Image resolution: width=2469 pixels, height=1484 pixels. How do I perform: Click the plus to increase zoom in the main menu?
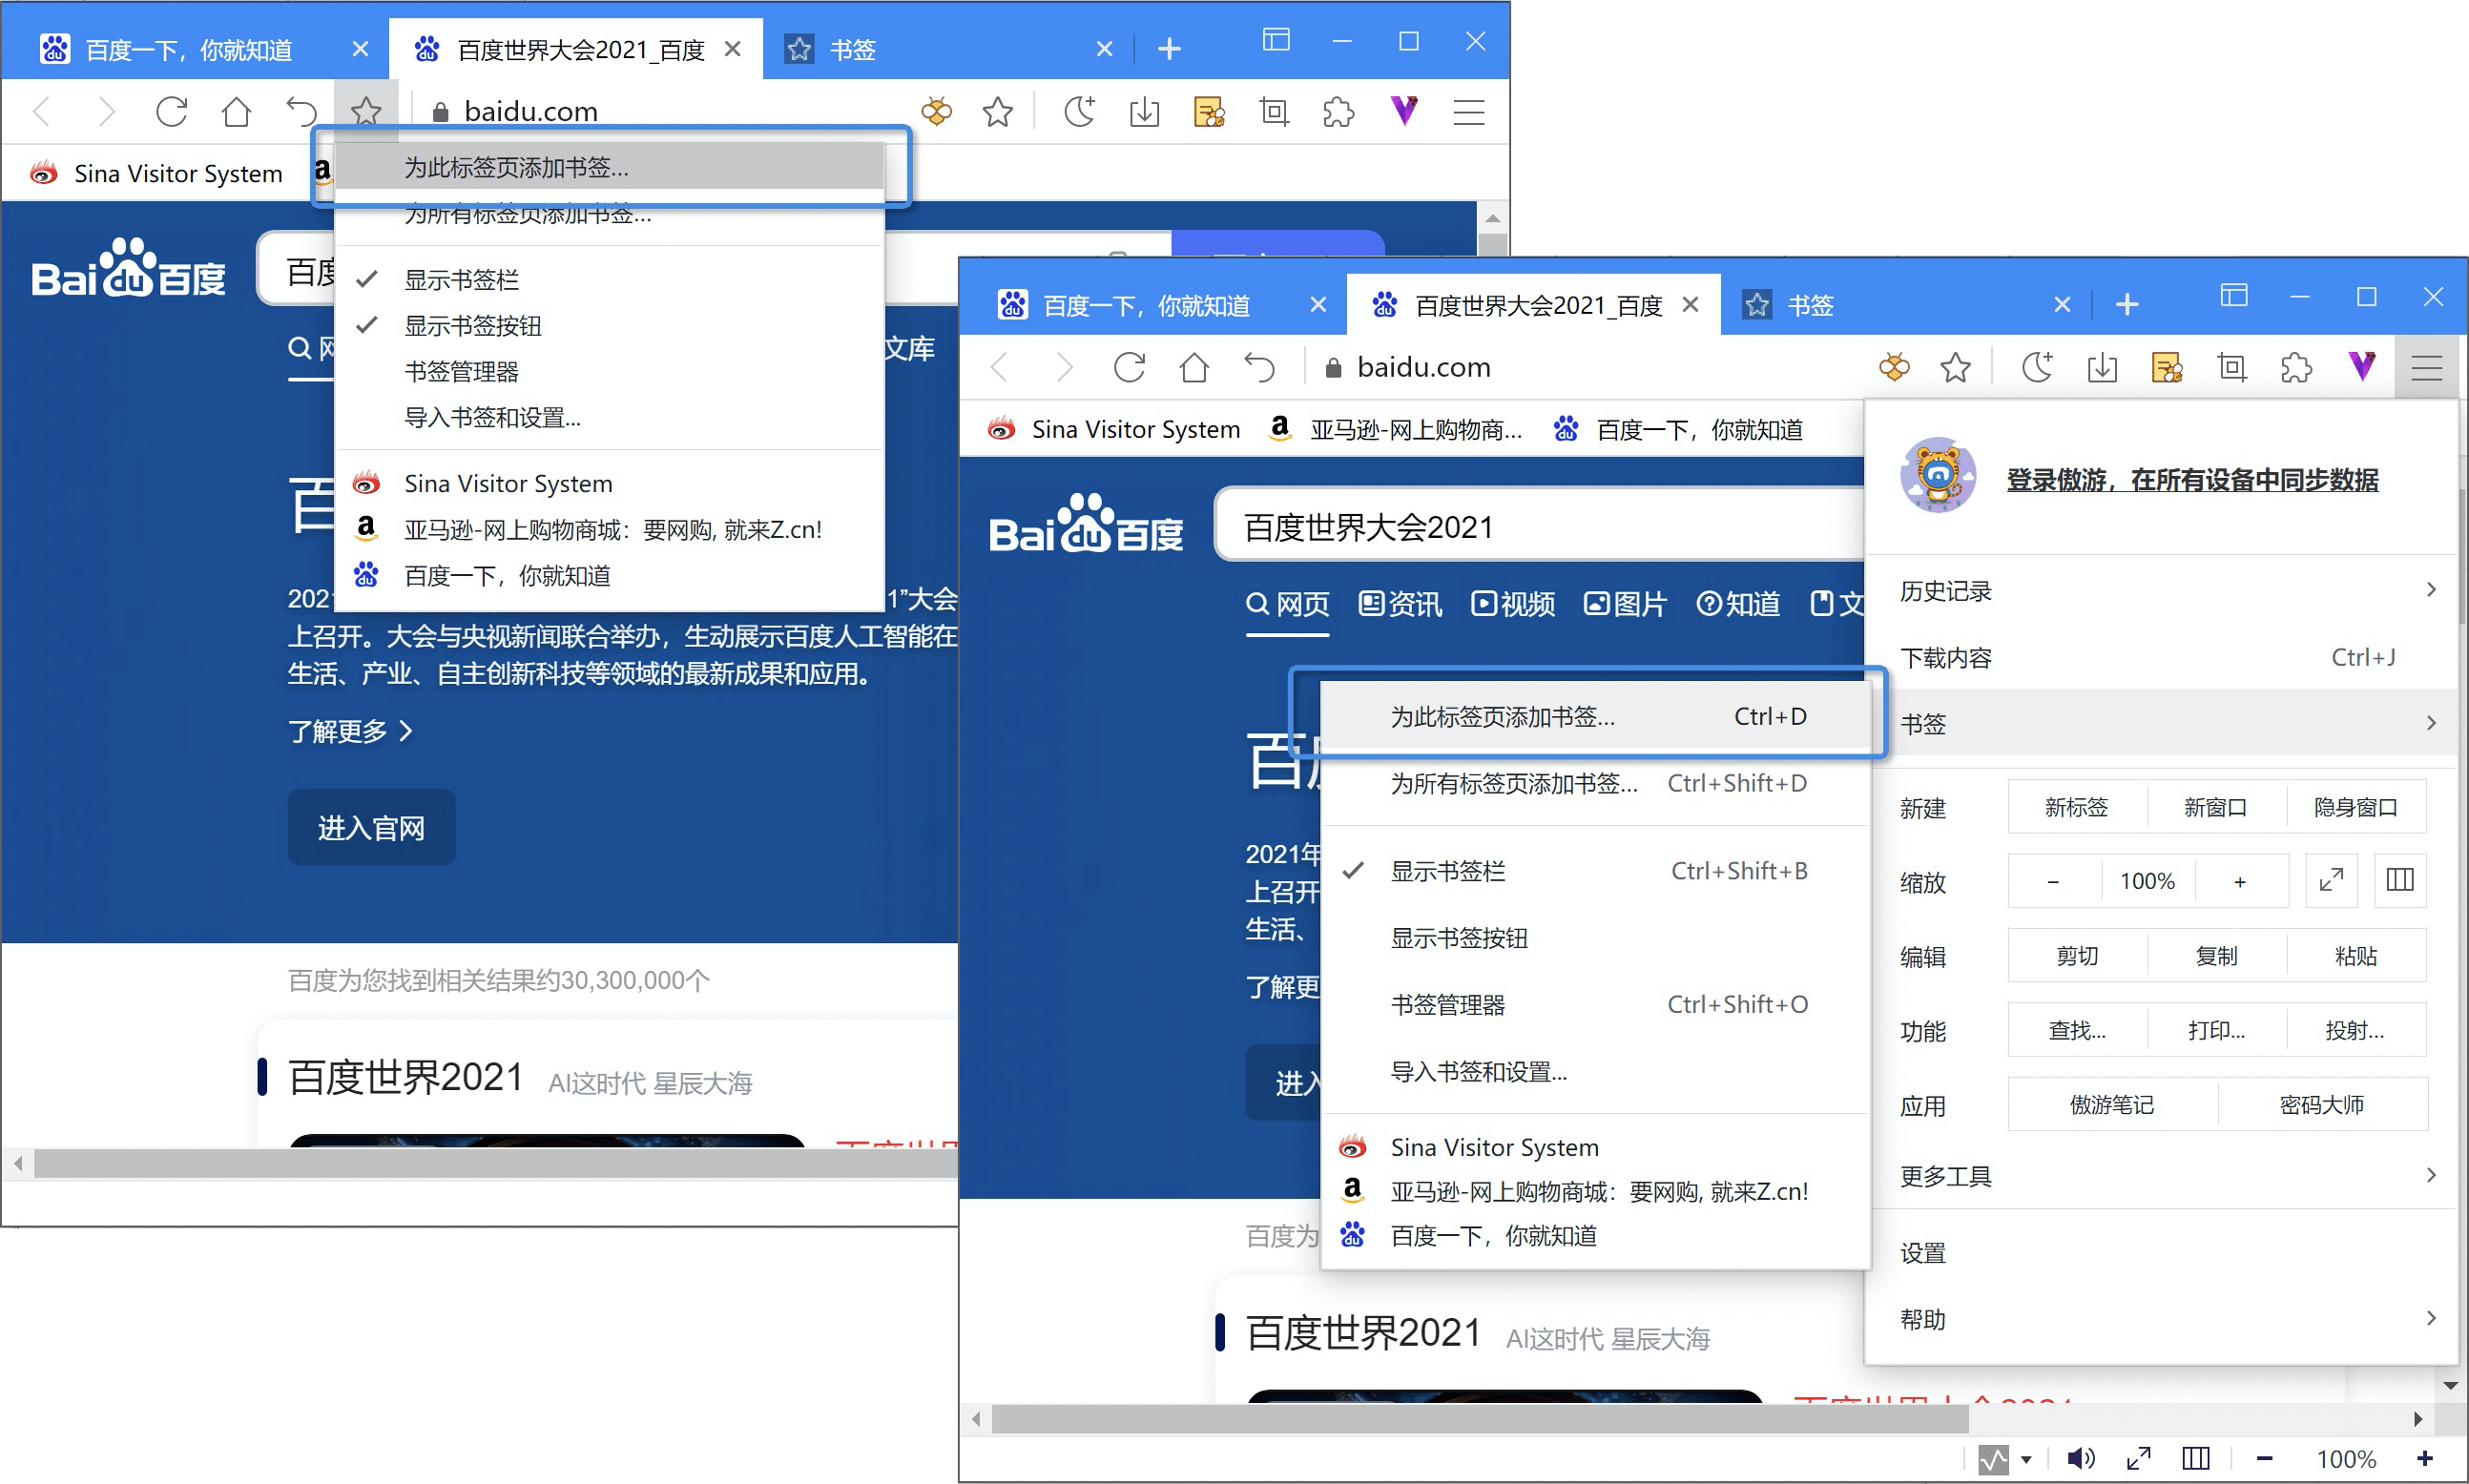(2240, 880)
